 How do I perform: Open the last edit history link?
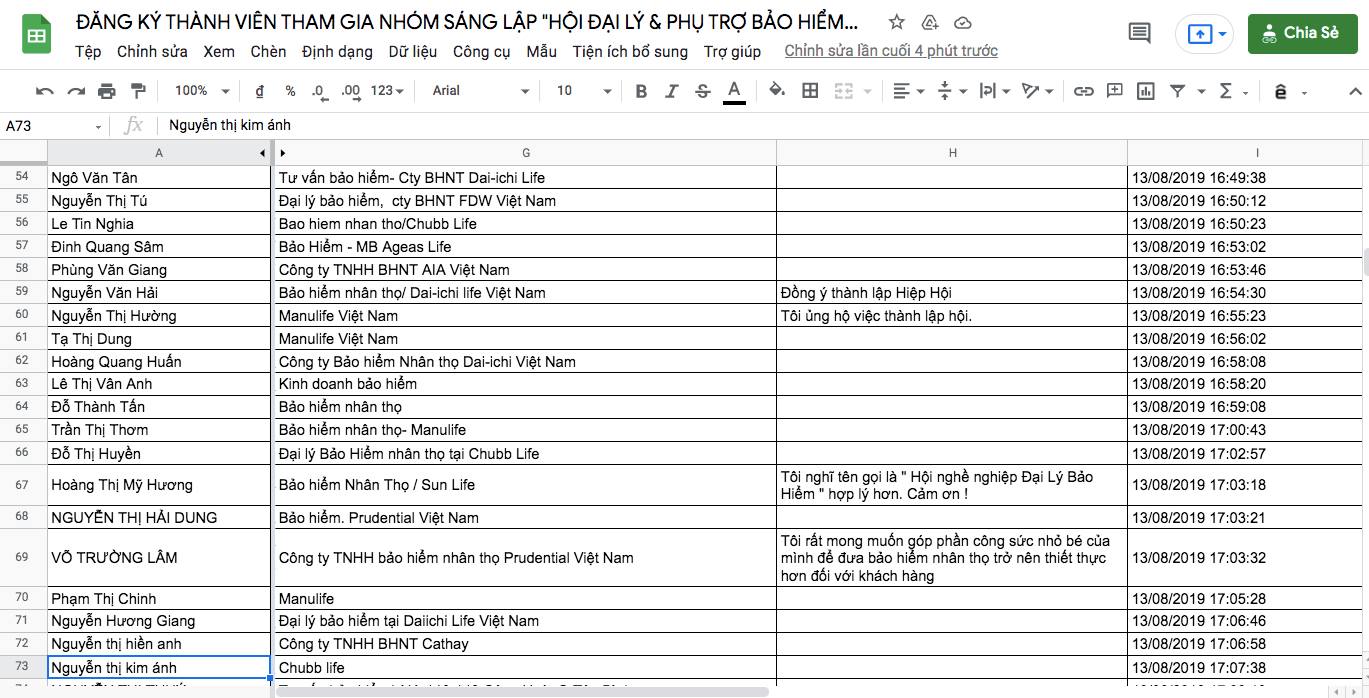click(891, 51)
